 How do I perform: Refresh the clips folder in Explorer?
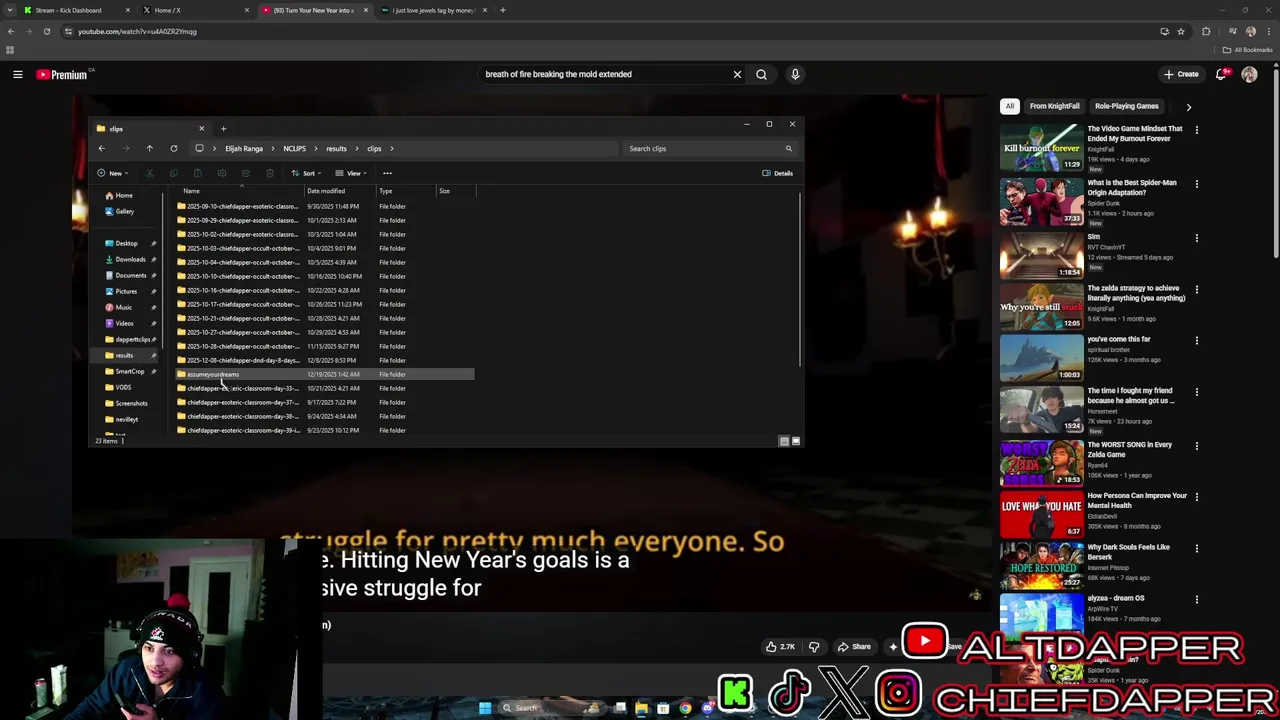173,148
